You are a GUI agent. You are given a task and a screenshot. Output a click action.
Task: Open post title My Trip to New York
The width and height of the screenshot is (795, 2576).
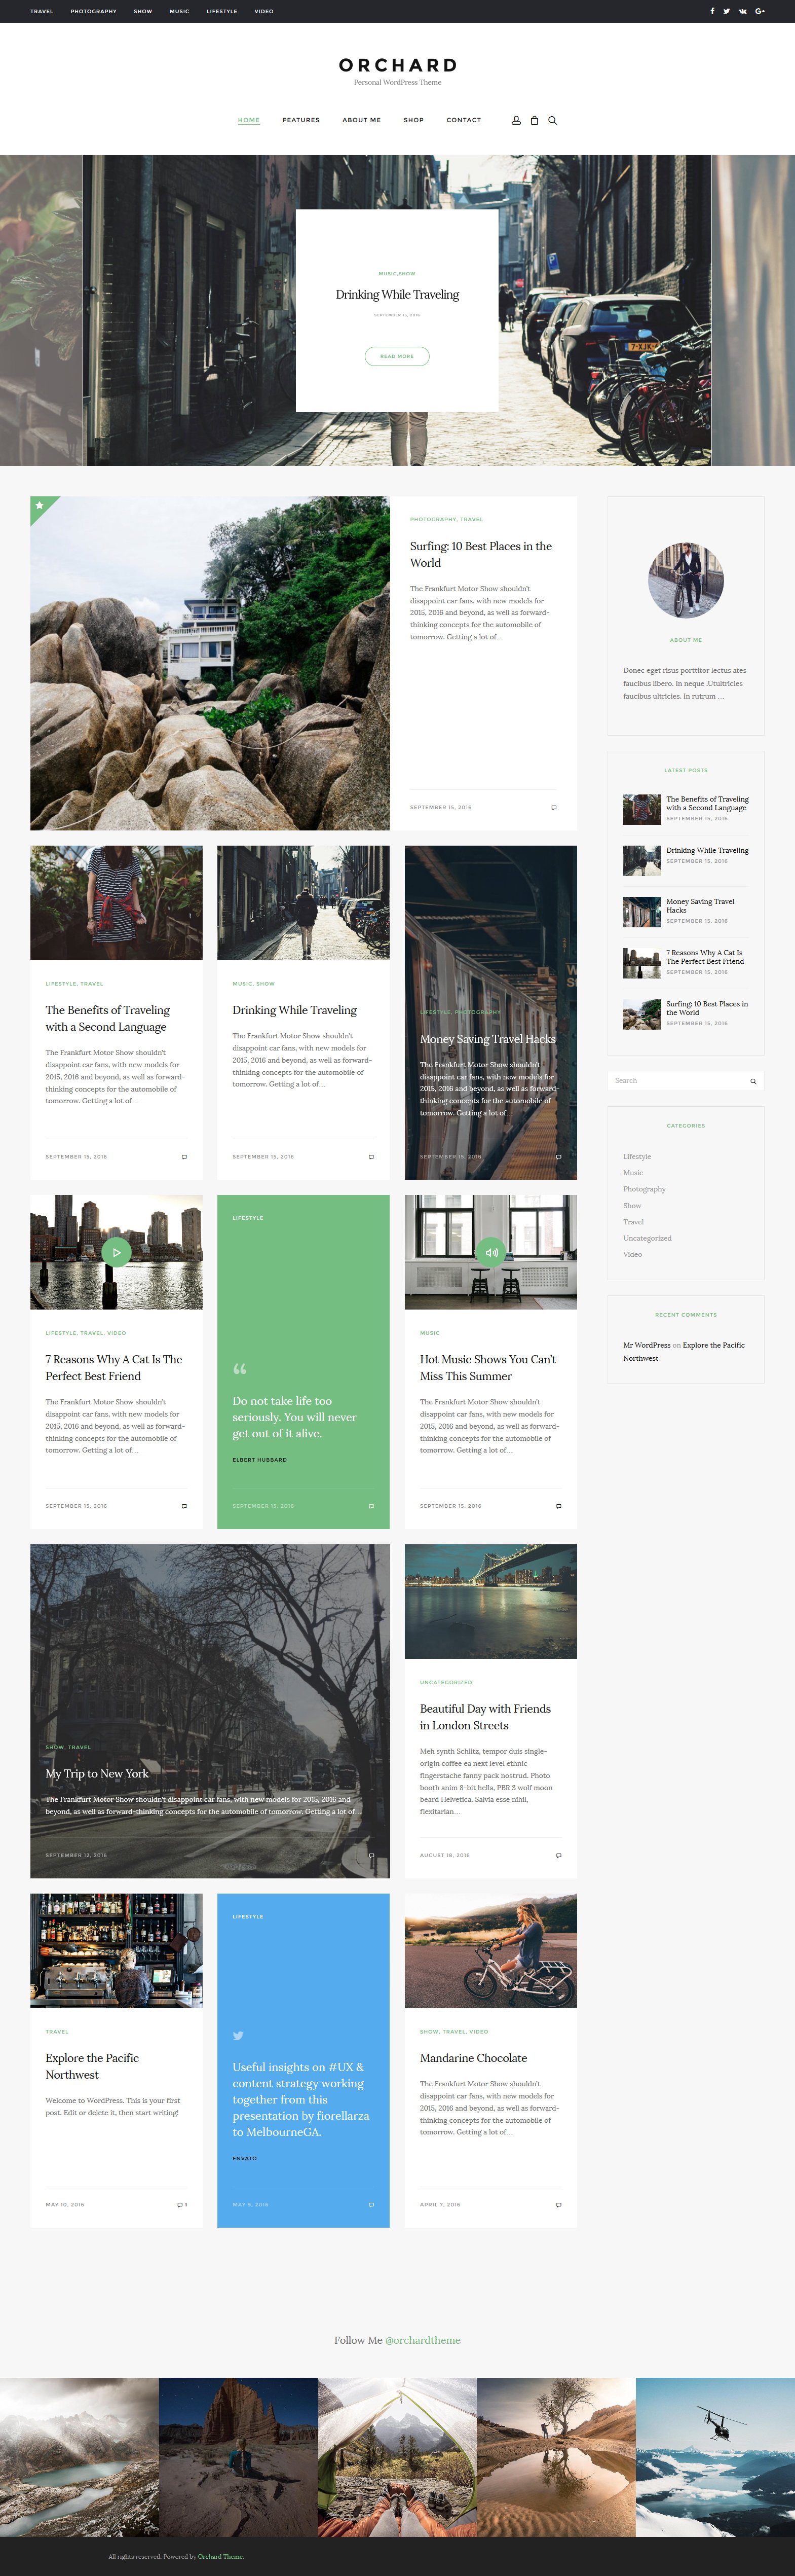click(x=97, y=1774)
